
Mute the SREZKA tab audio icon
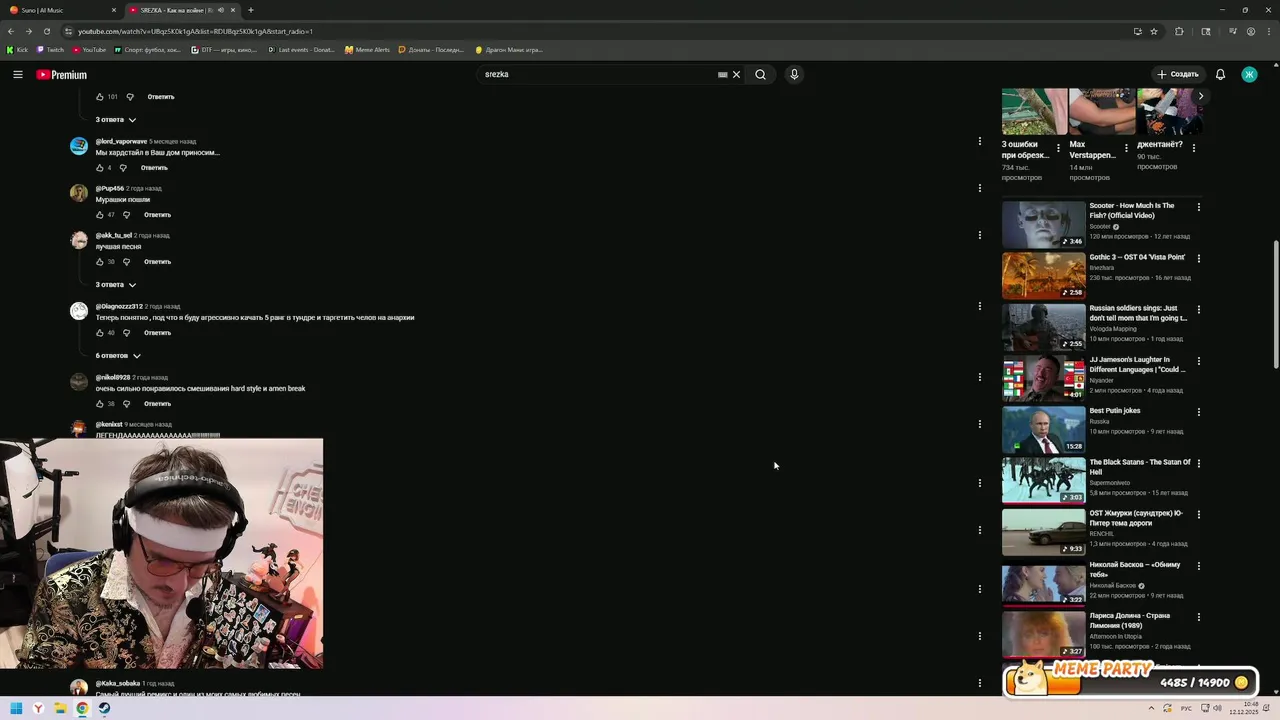[220, 10]
